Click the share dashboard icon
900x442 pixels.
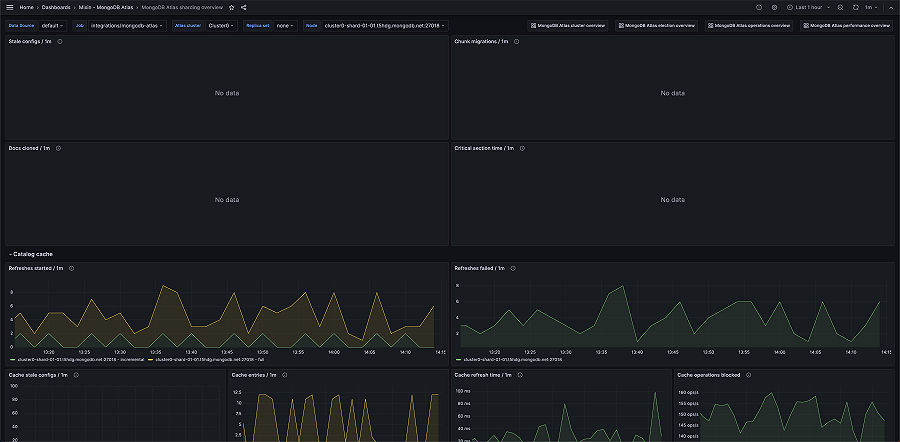(x=243, y=7)
